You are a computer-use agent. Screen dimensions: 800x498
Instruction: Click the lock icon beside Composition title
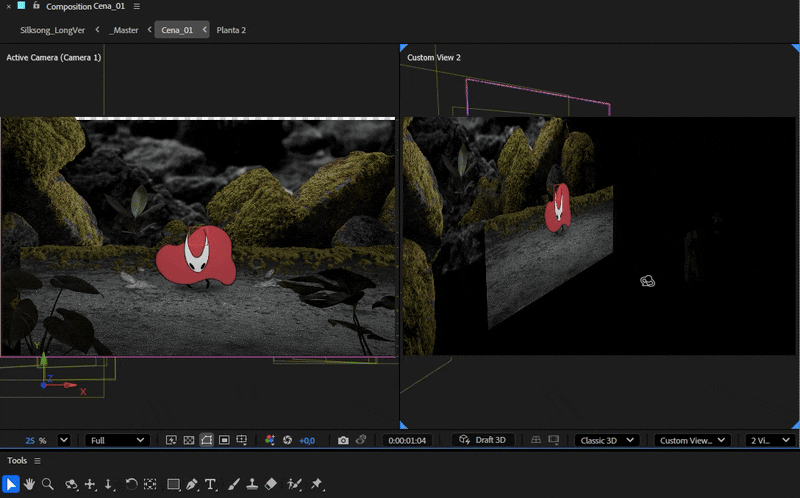(36, 6)
